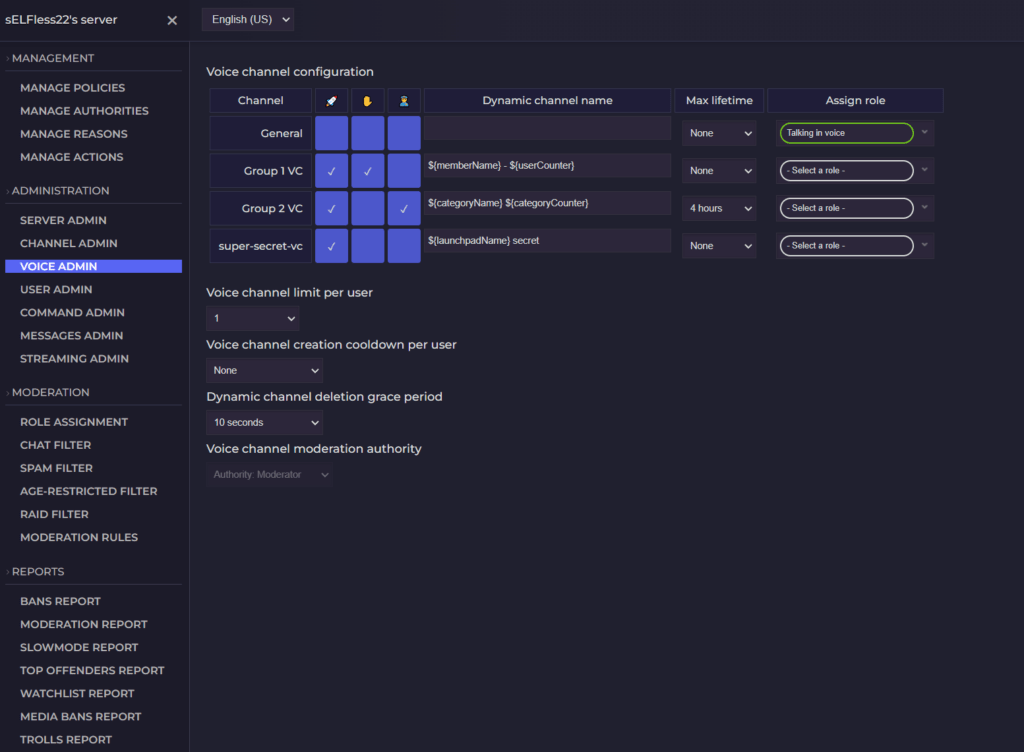Open Manage Policies in sidebar
1024x752 pixels.
73,88
